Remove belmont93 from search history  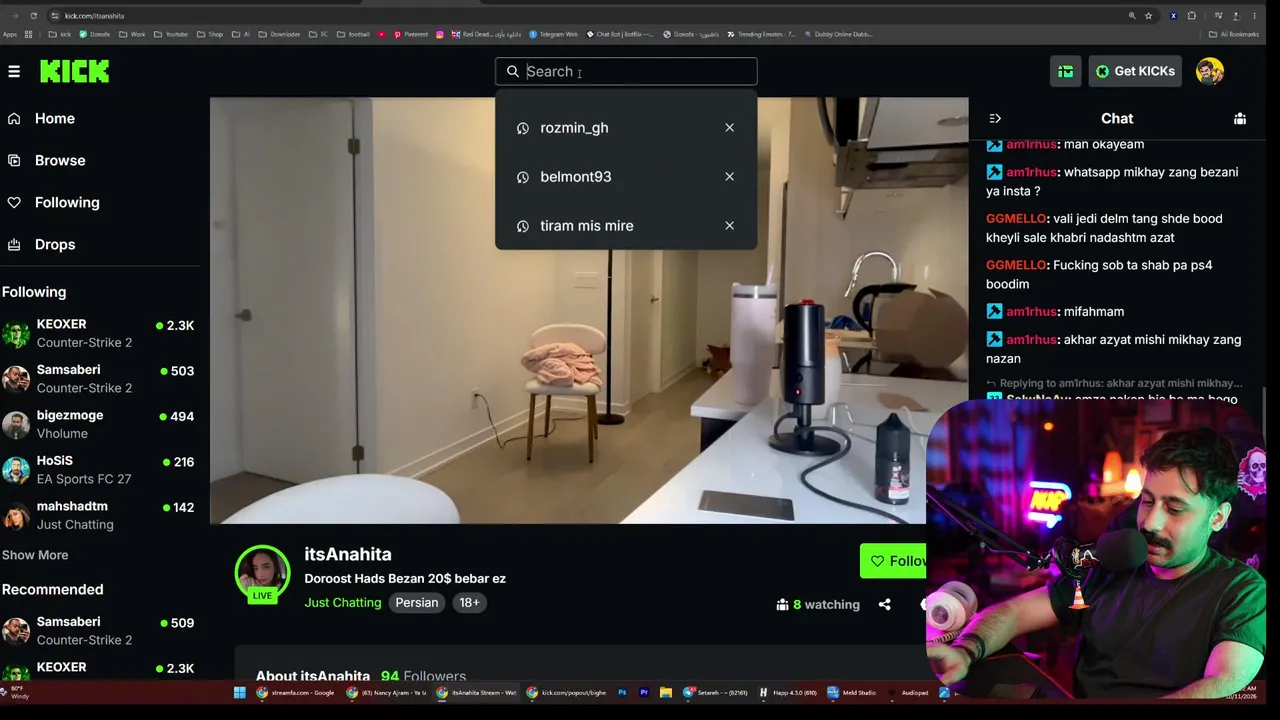click(729, 177)
